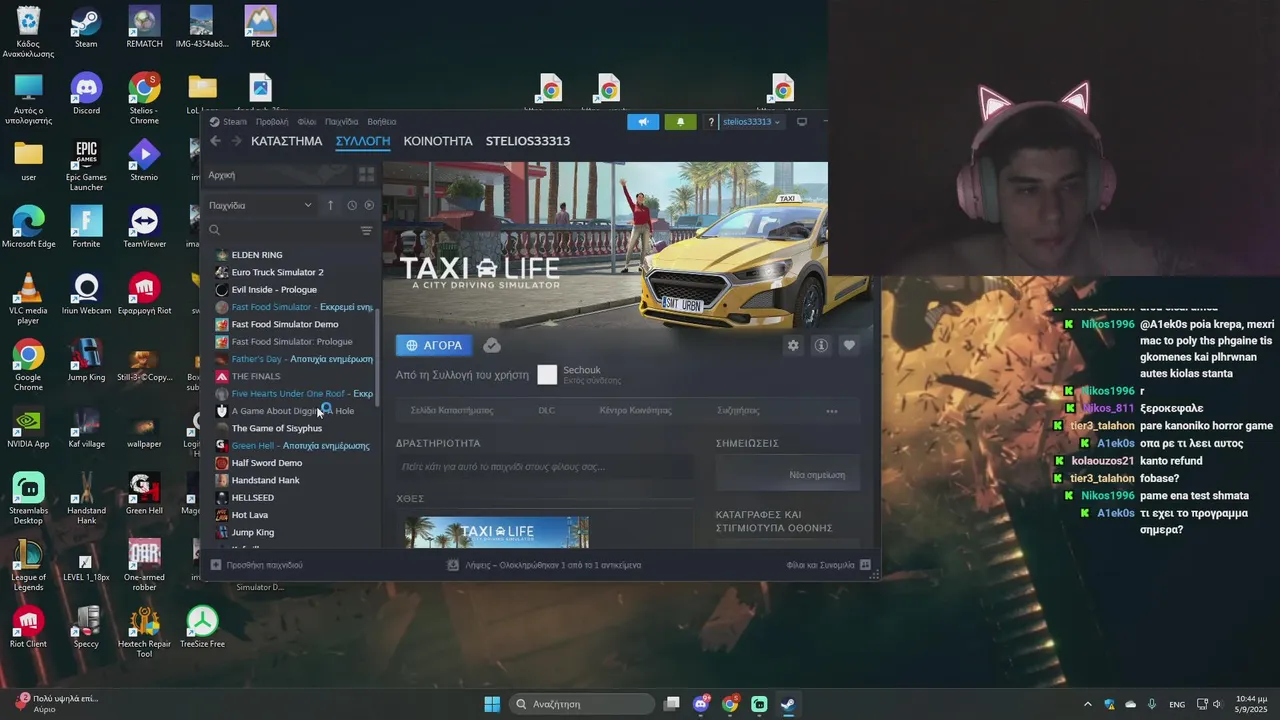Viewport: 1280px width, 720px height.
Task: Open Σελίδα Καταστήματος link for Taxi Life
Action: pyautogui.click(x=452, y=411)
